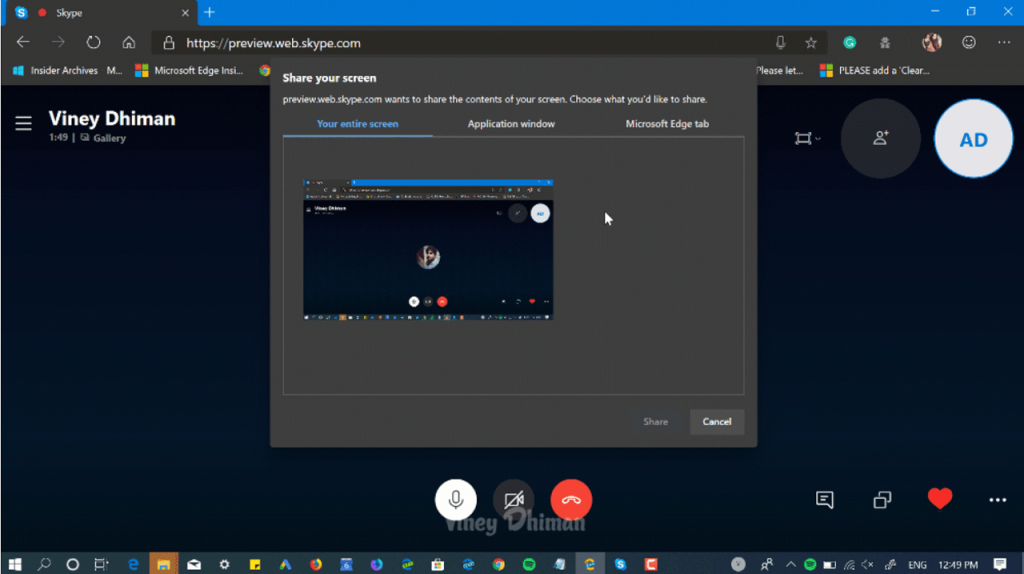Image resolution: width=1024 pixels, height=574 pixels.
Task: Open the browser home page
Action: pyautogui.click(x=129, y=42)
